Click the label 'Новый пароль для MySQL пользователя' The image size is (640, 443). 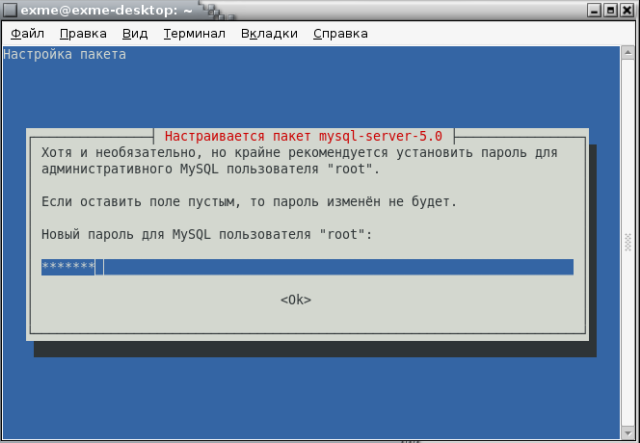click(x=176, y=234)
